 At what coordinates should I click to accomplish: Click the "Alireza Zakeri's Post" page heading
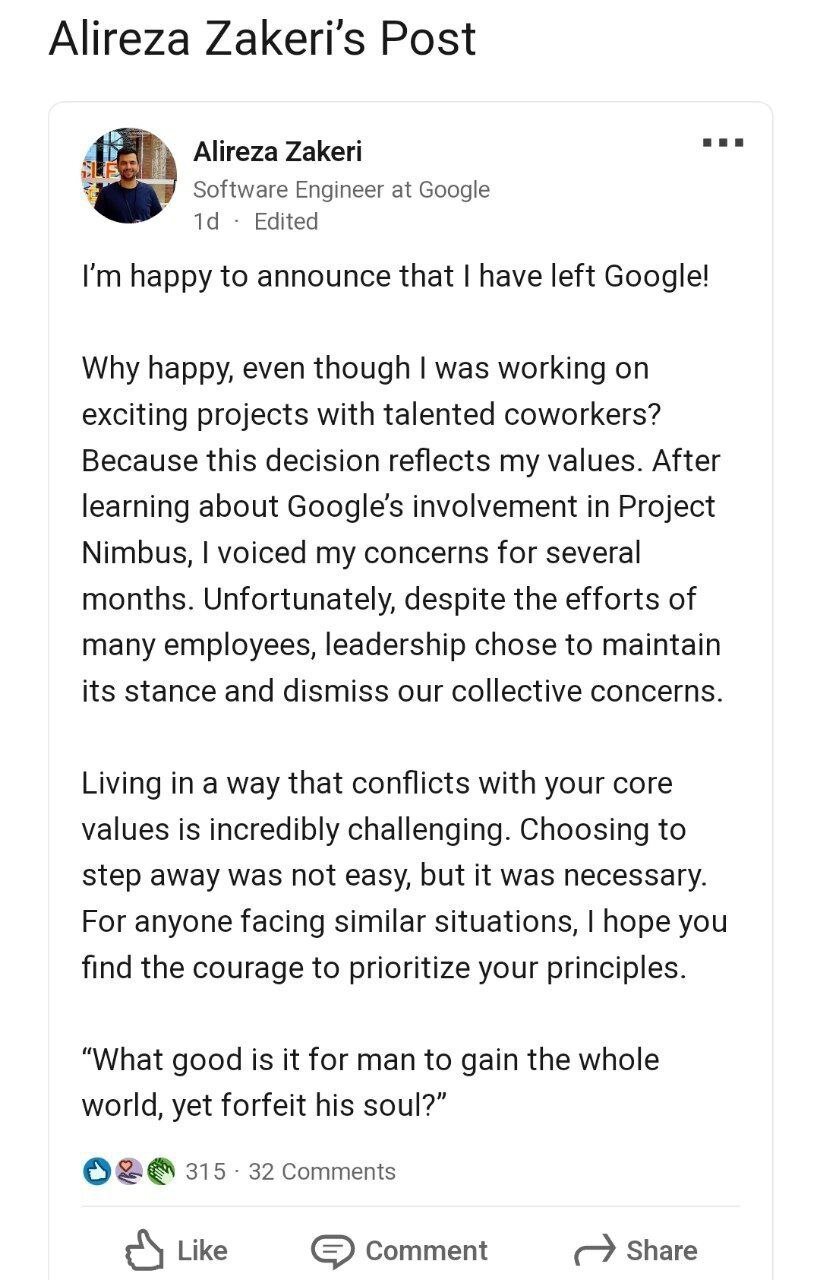pos(262,40)
